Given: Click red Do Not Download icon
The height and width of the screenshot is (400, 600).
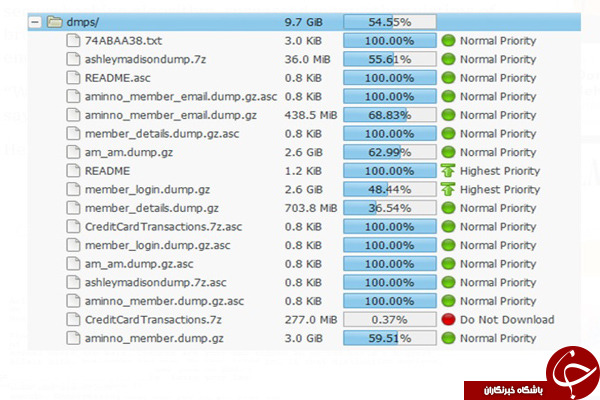Looking at the screenshot, I should [448, 319].
